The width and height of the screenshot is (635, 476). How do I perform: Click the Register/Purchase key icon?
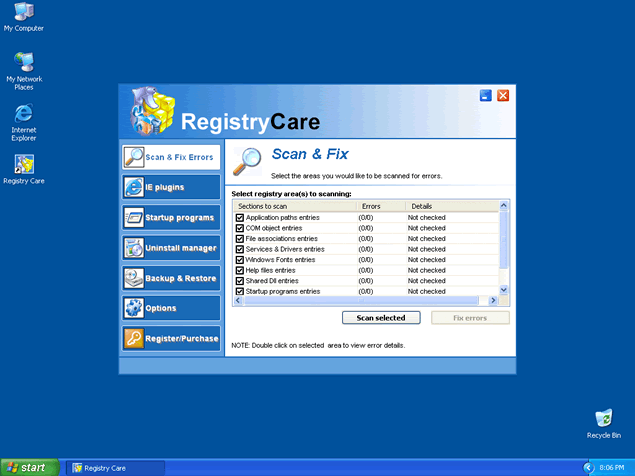tap(134, 338)
